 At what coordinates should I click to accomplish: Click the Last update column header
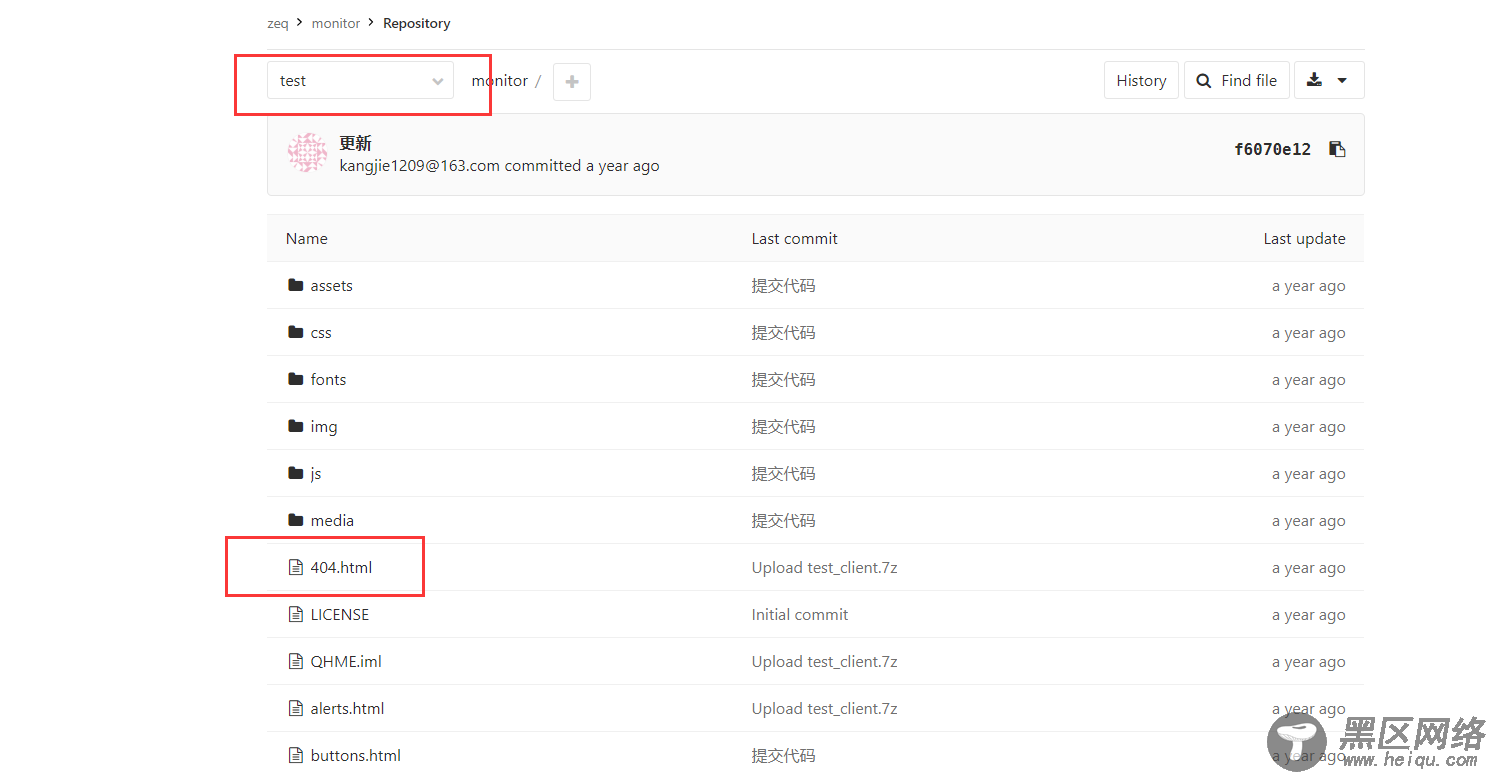click(1304, 239)
